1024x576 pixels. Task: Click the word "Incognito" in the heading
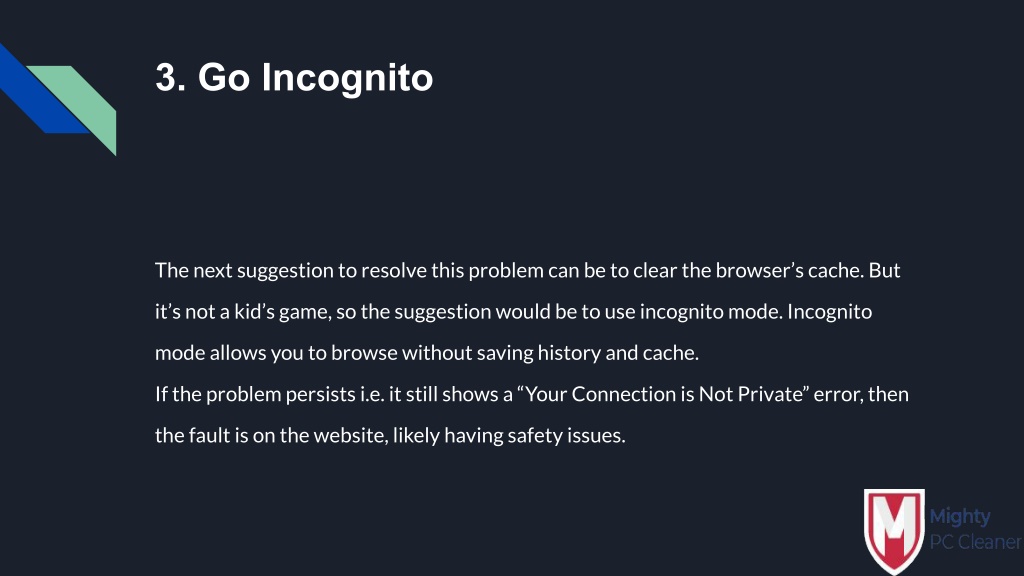pos(347,79)
